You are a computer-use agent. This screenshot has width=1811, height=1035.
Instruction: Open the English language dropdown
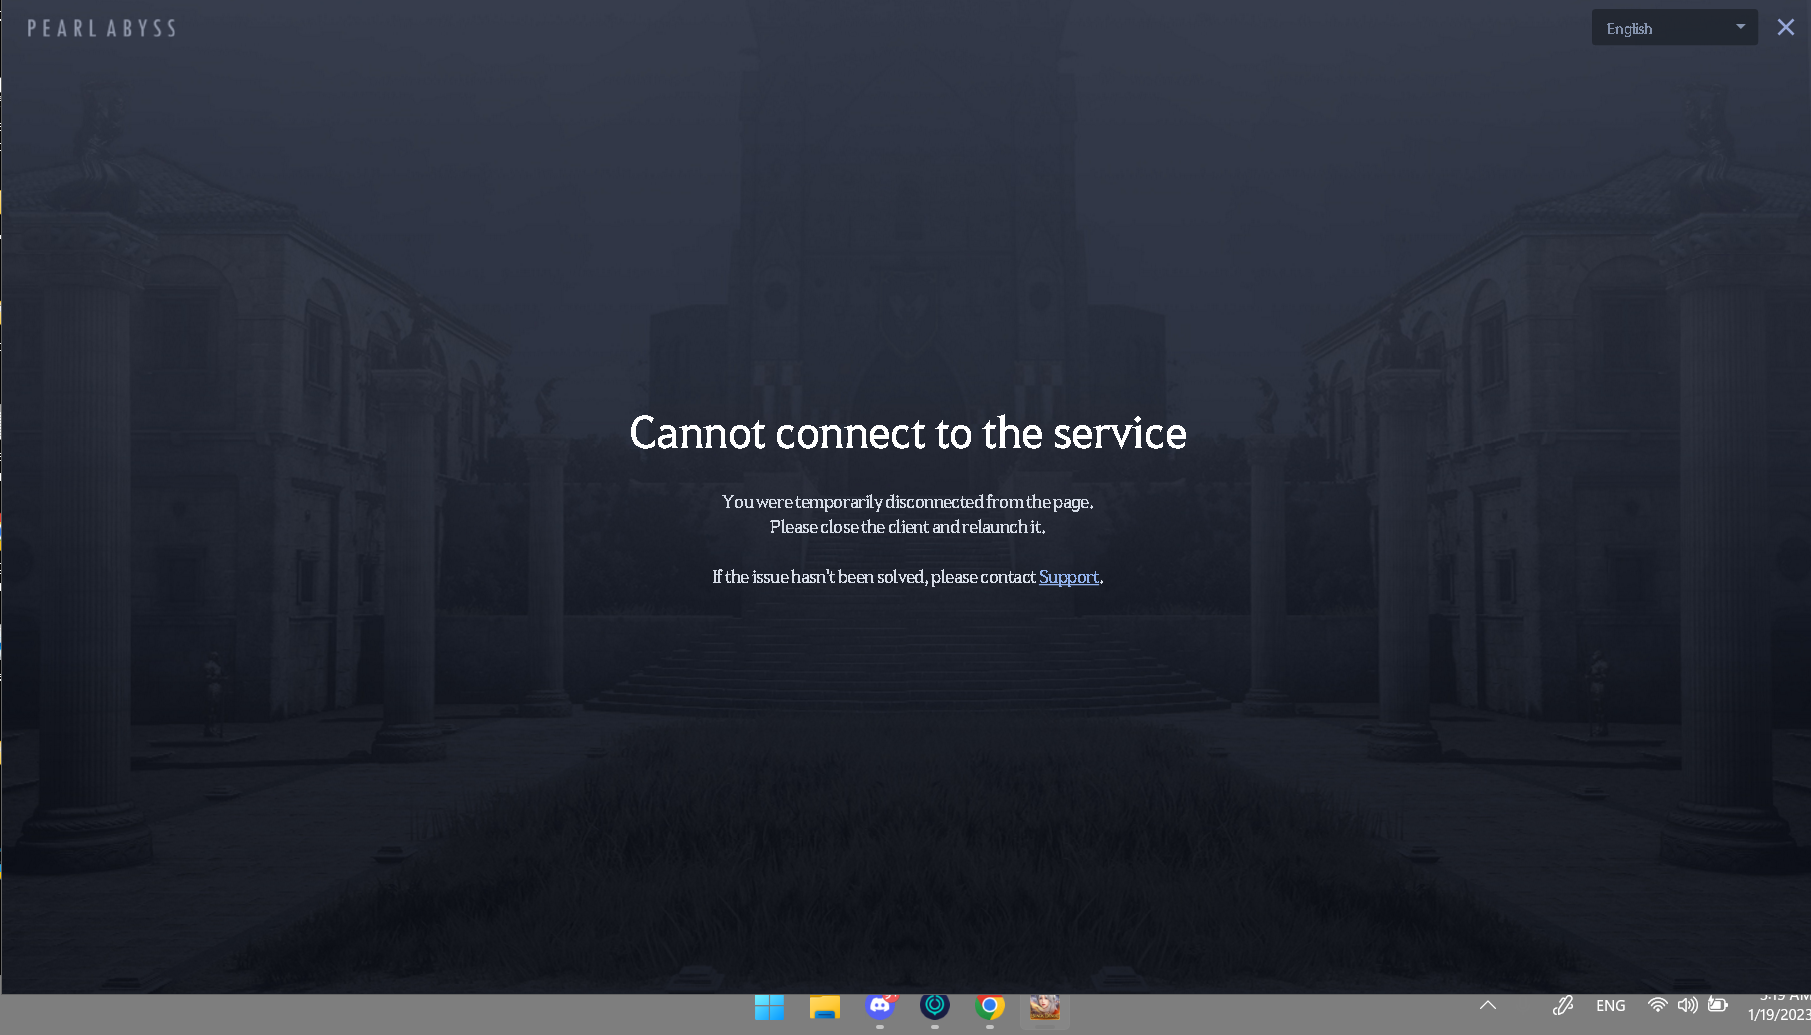point(1674,28)
